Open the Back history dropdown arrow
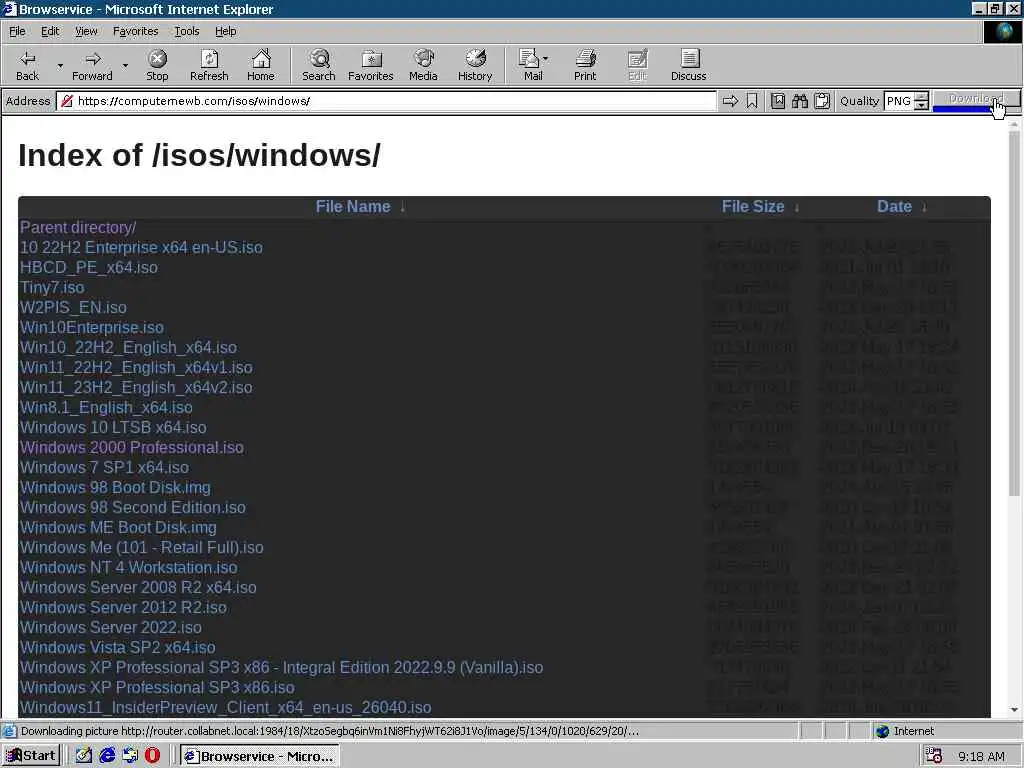The height and width of the screenshot is (768, 1024). click(x=60, y=65)
